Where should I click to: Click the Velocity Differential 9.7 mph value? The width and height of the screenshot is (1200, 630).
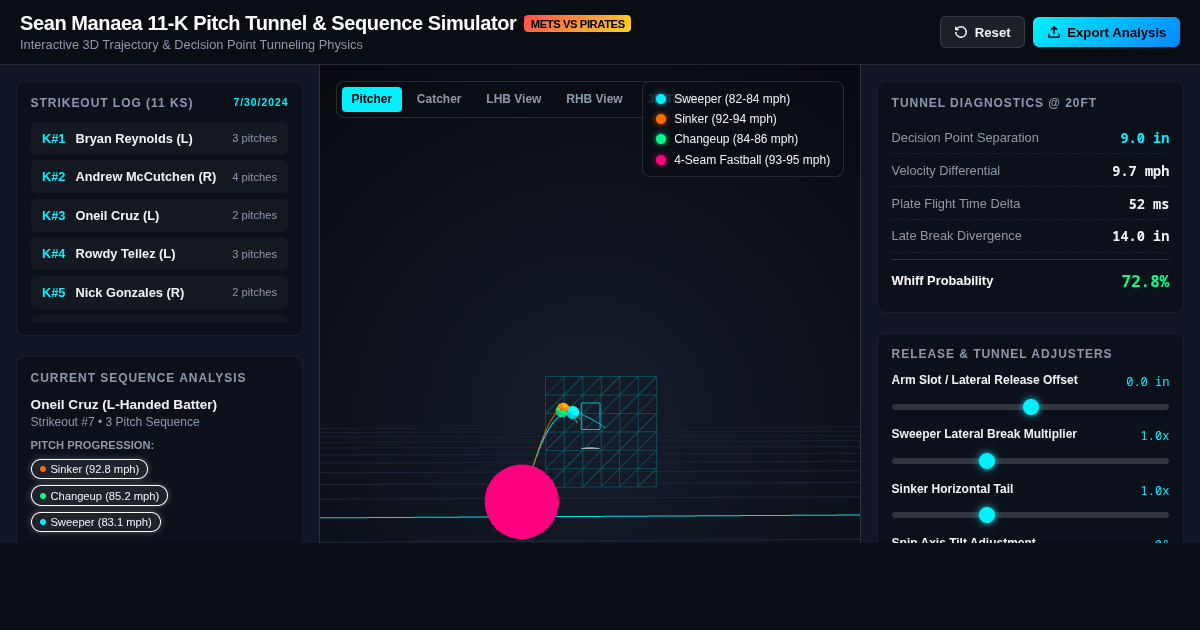tap(1141, 171)
